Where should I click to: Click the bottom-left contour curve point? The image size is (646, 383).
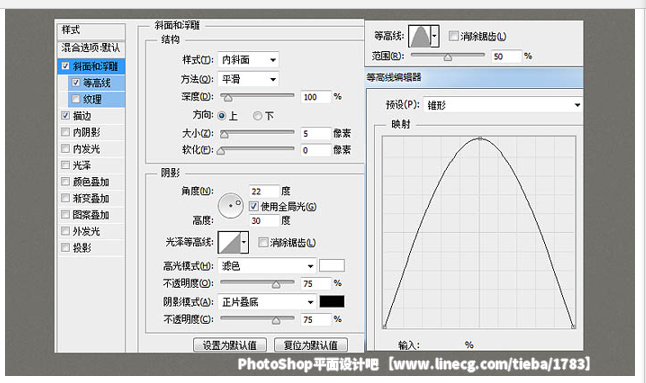pyautogui.click(x=384, y=327)
